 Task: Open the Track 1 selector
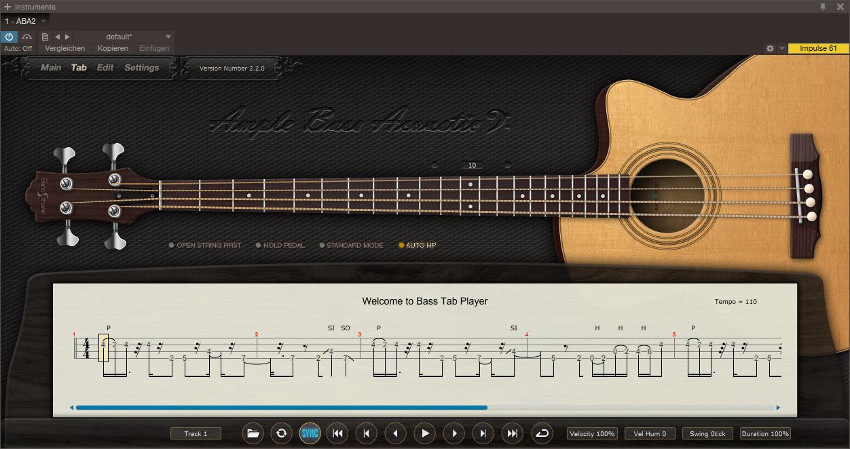tap(196, 434)
